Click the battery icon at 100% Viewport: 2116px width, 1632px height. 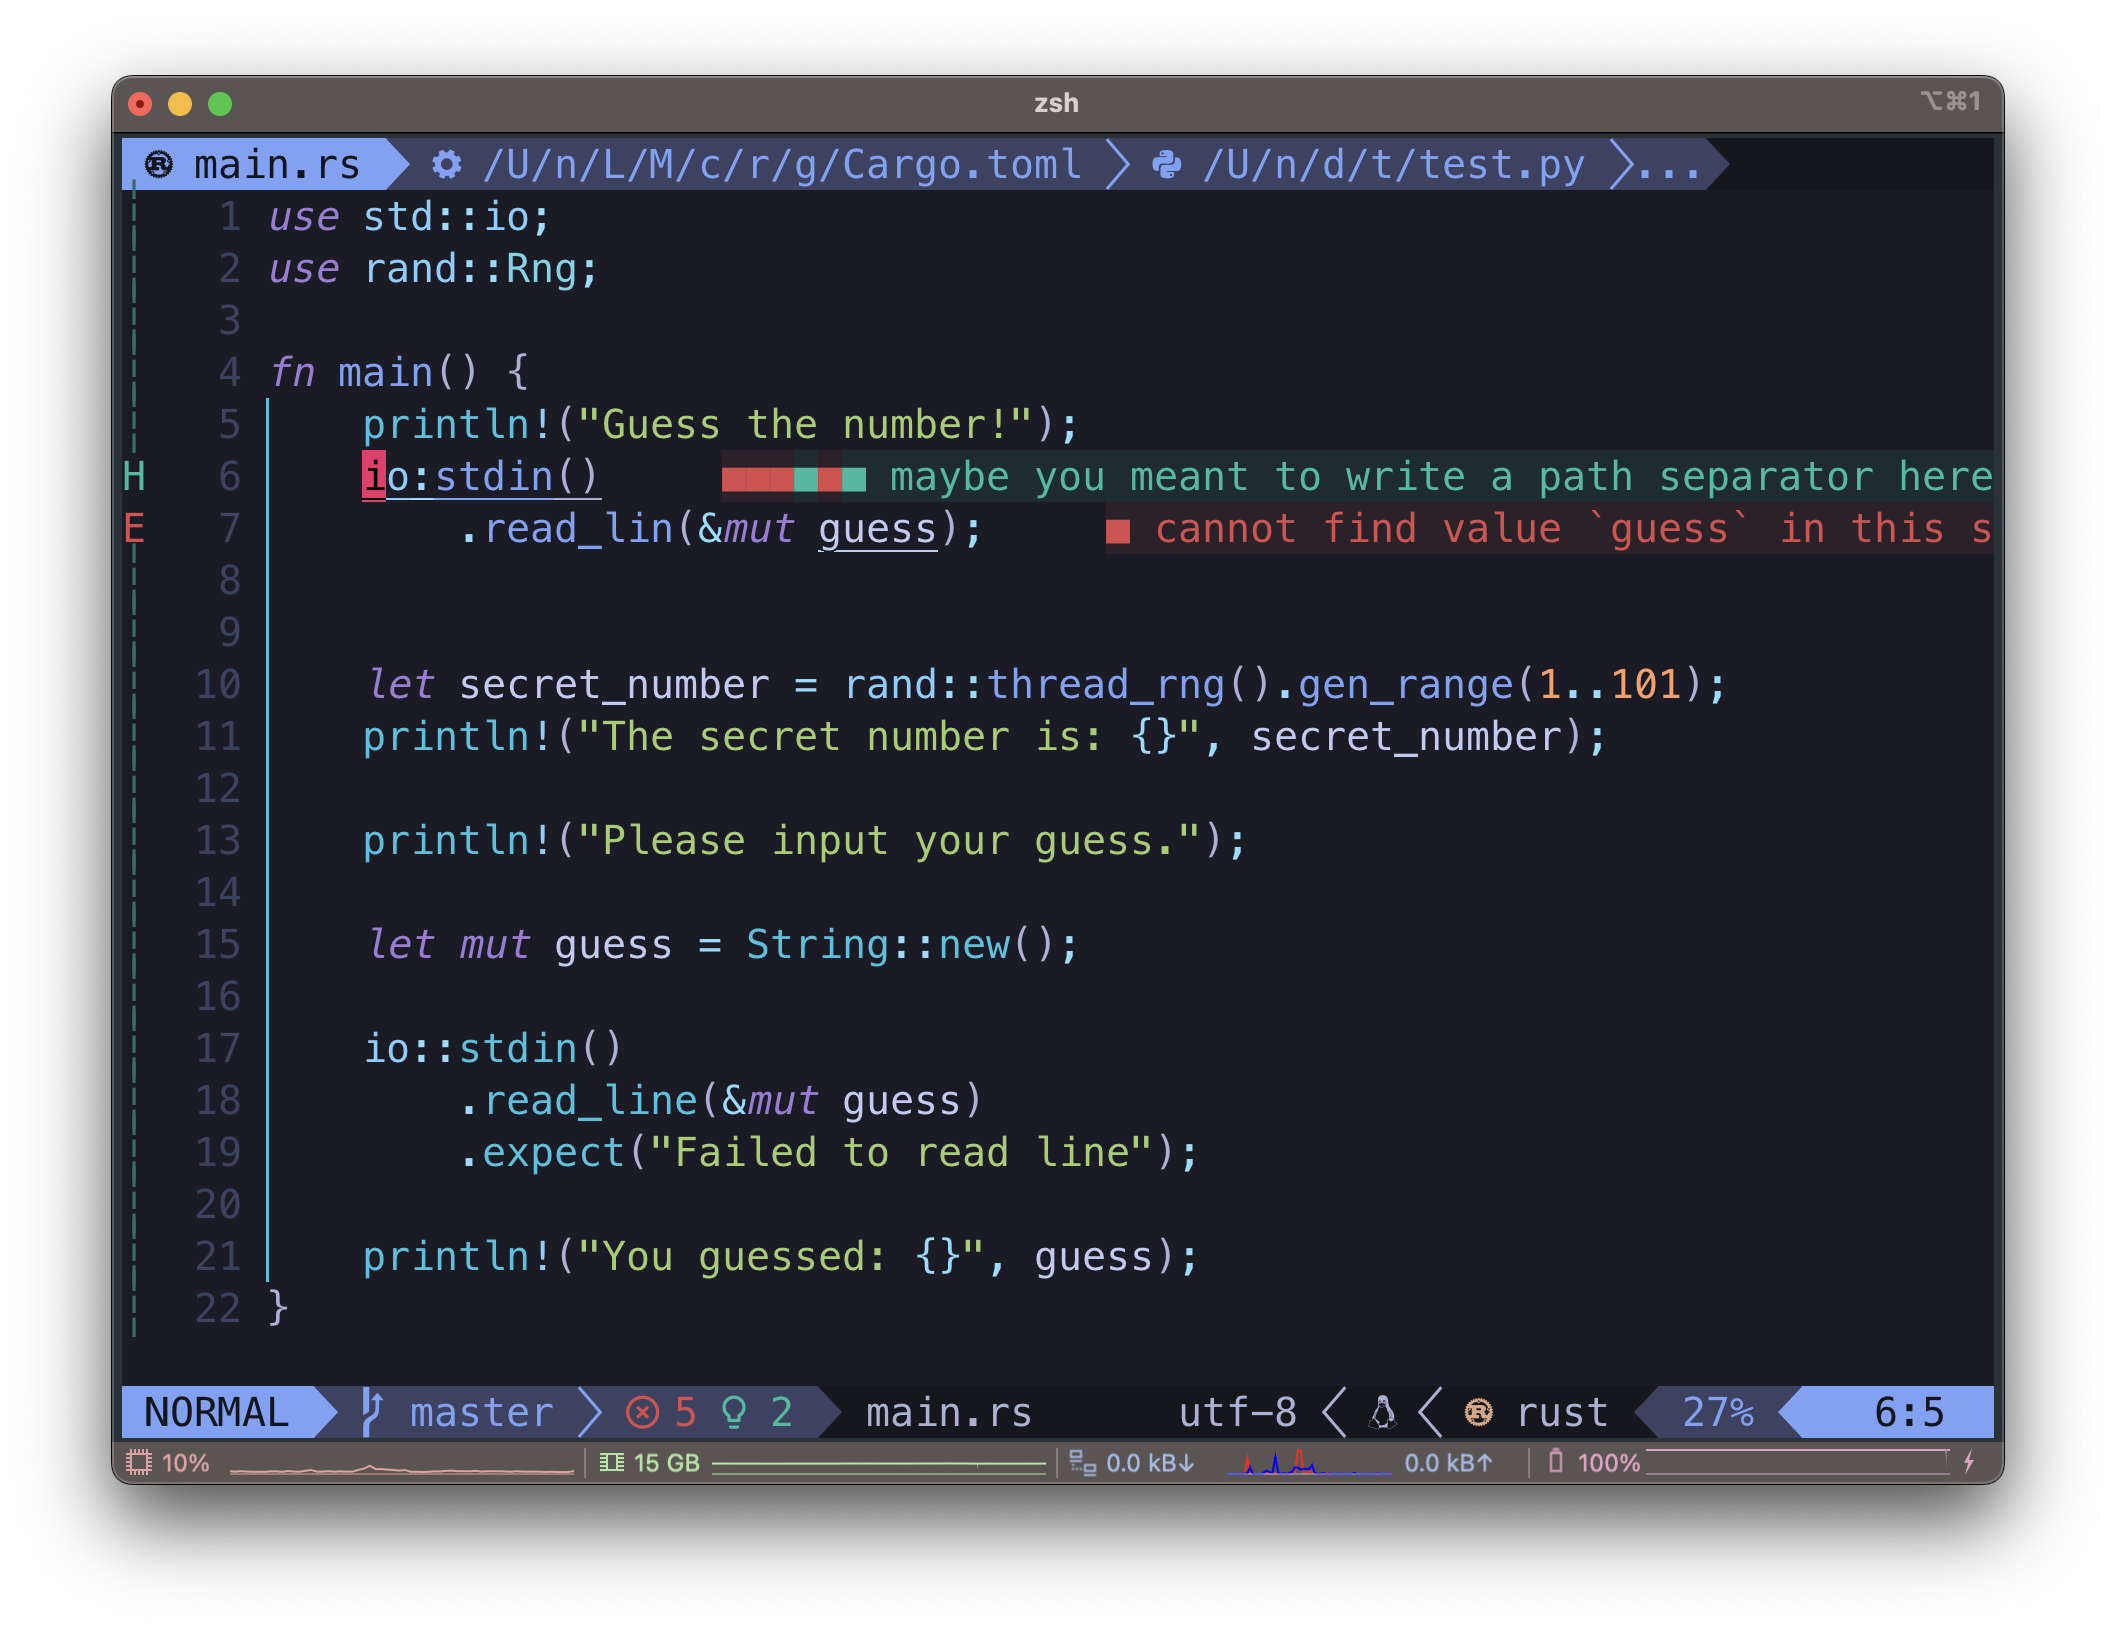click(1555, 1461)
